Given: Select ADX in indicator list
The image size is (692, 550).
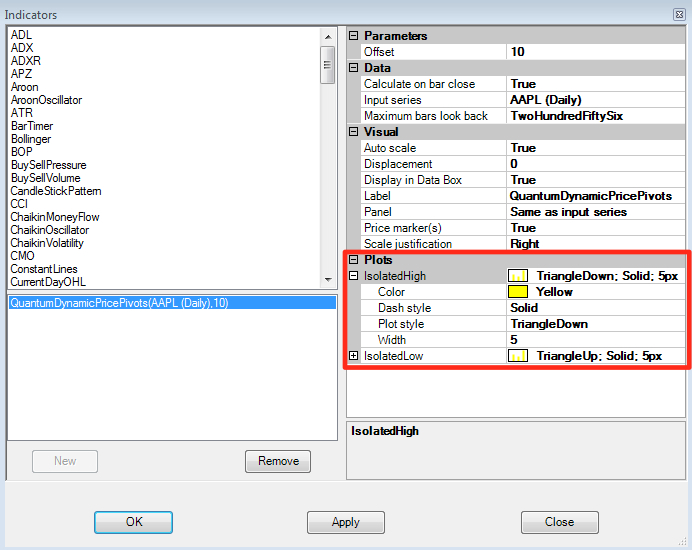Looking at the screenshot, I should pos(22,48).
